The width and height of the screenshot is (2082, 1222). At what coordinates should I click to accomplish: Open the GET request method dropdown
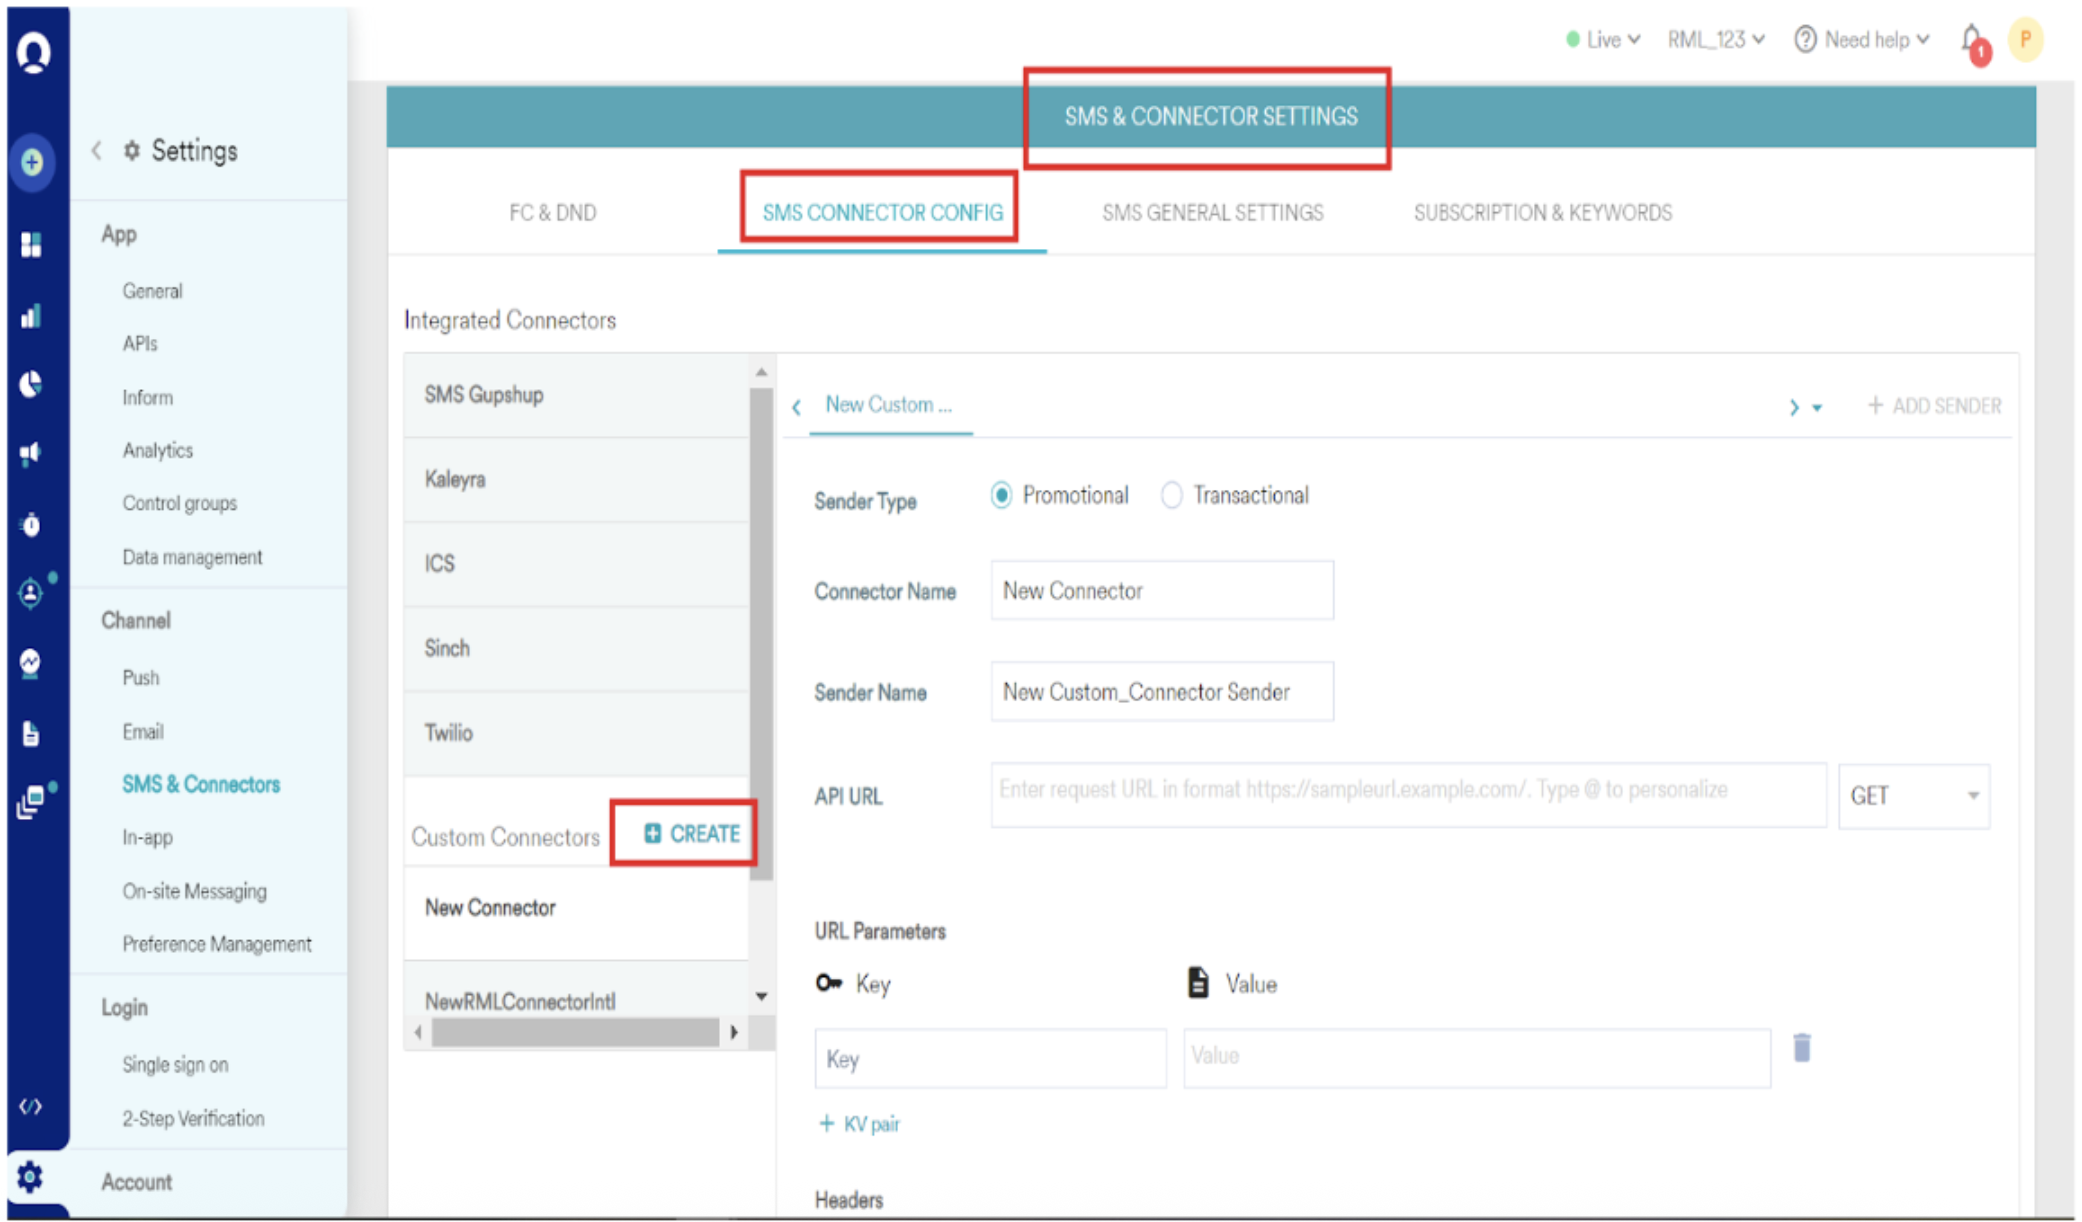click(x=1913, y=796)
